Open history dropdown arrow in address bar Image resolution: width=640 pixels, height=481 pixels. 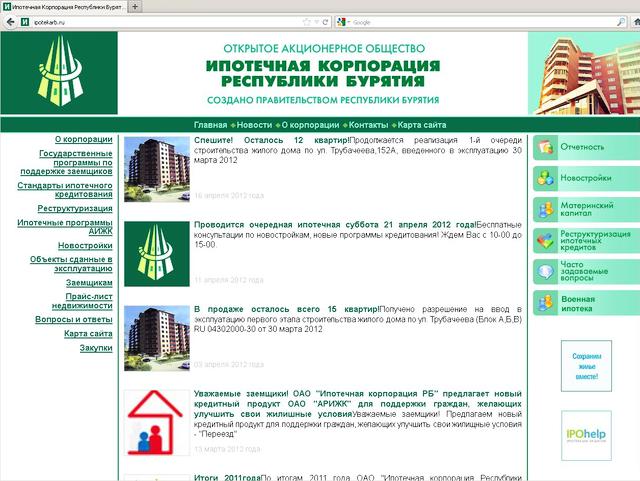pyautogui.click(x=316, y=22)
